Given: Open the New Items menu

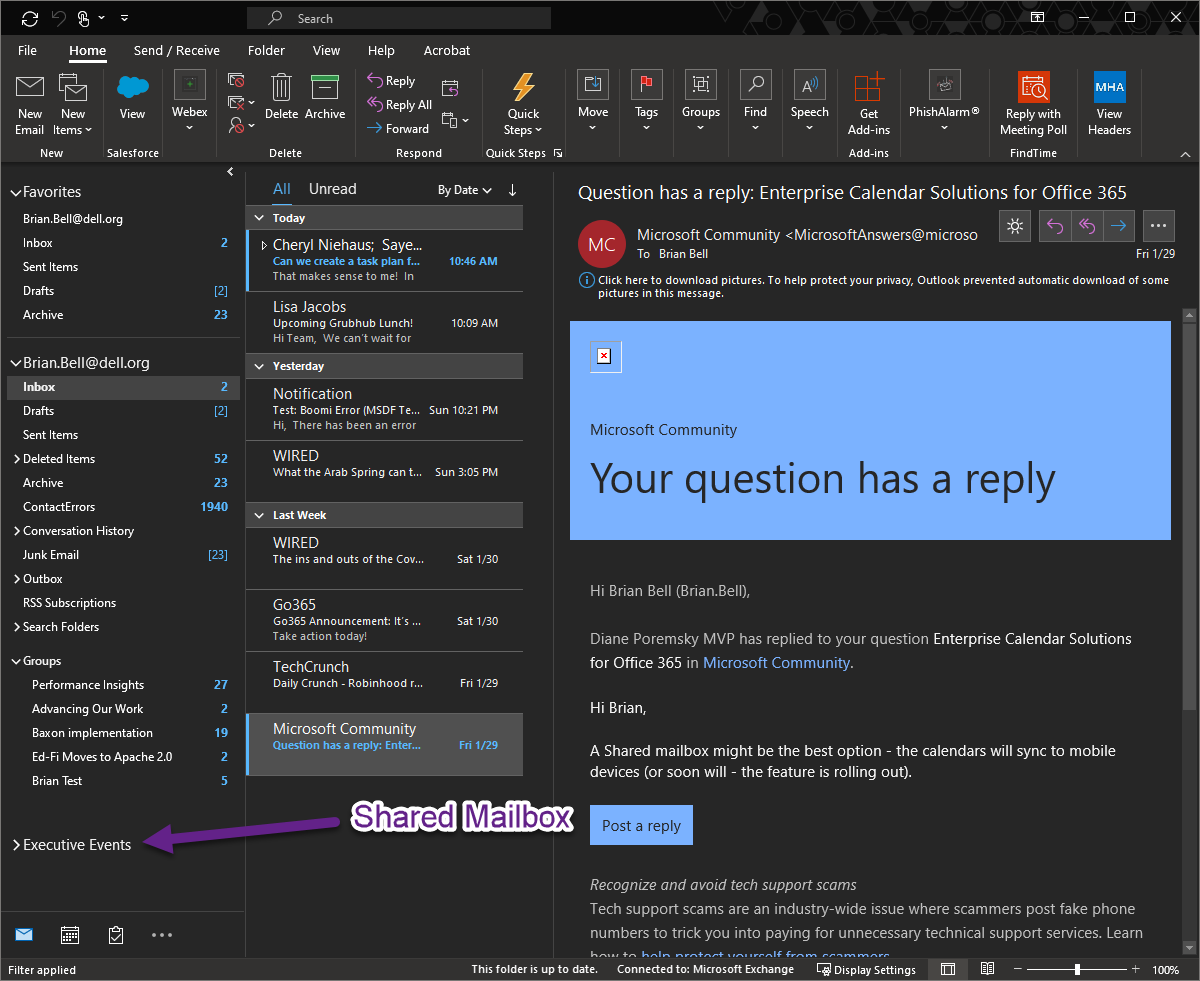Looking at the screenshot, I should coord(72,105).
